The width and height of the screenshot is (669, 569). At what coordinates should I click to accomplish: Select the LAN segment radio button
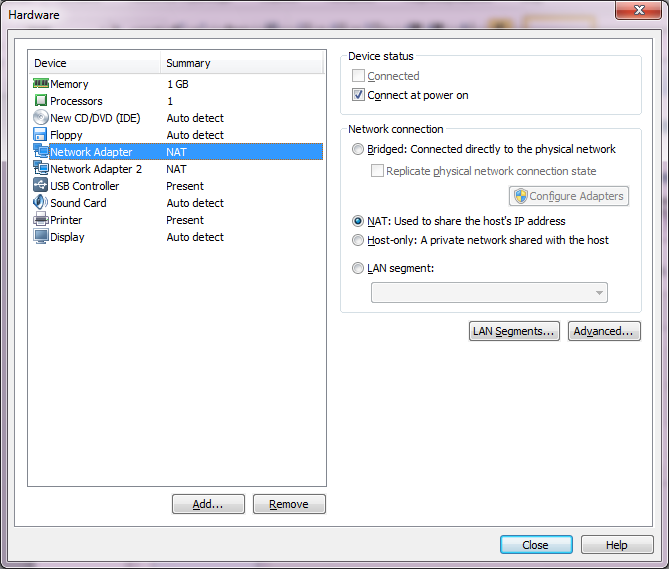[358, 268]
